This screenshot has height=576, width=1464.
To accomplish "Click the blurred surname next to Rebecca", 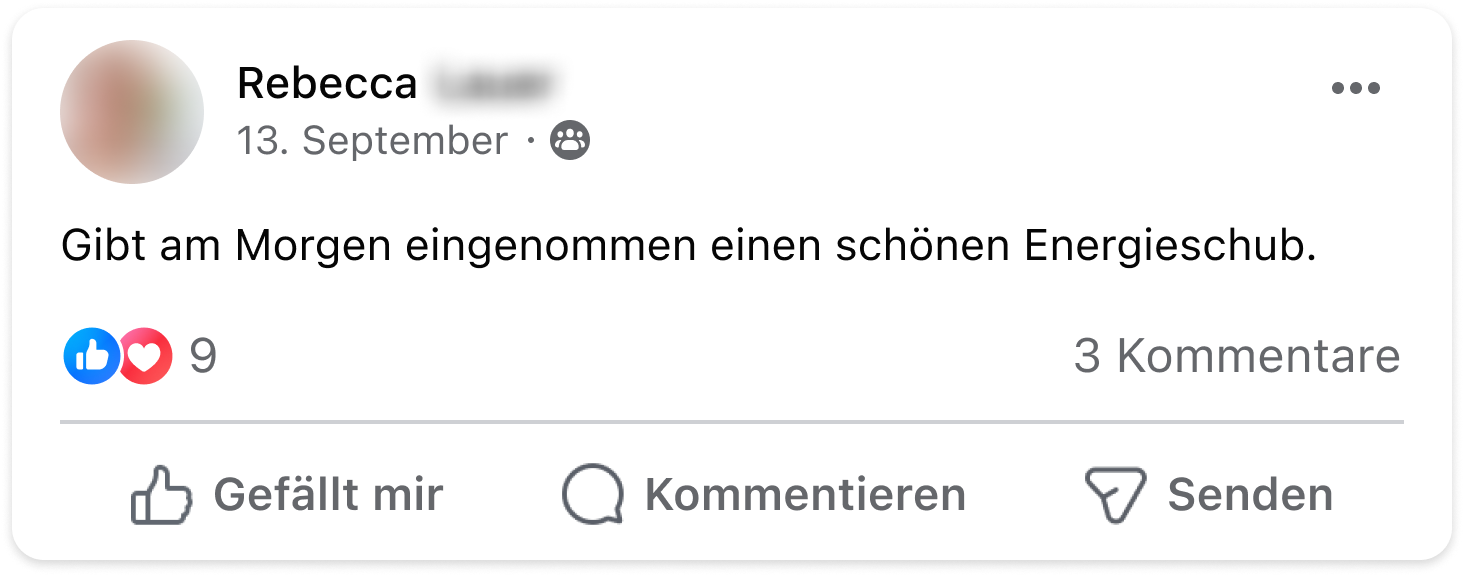I will (x=494, y=84).
